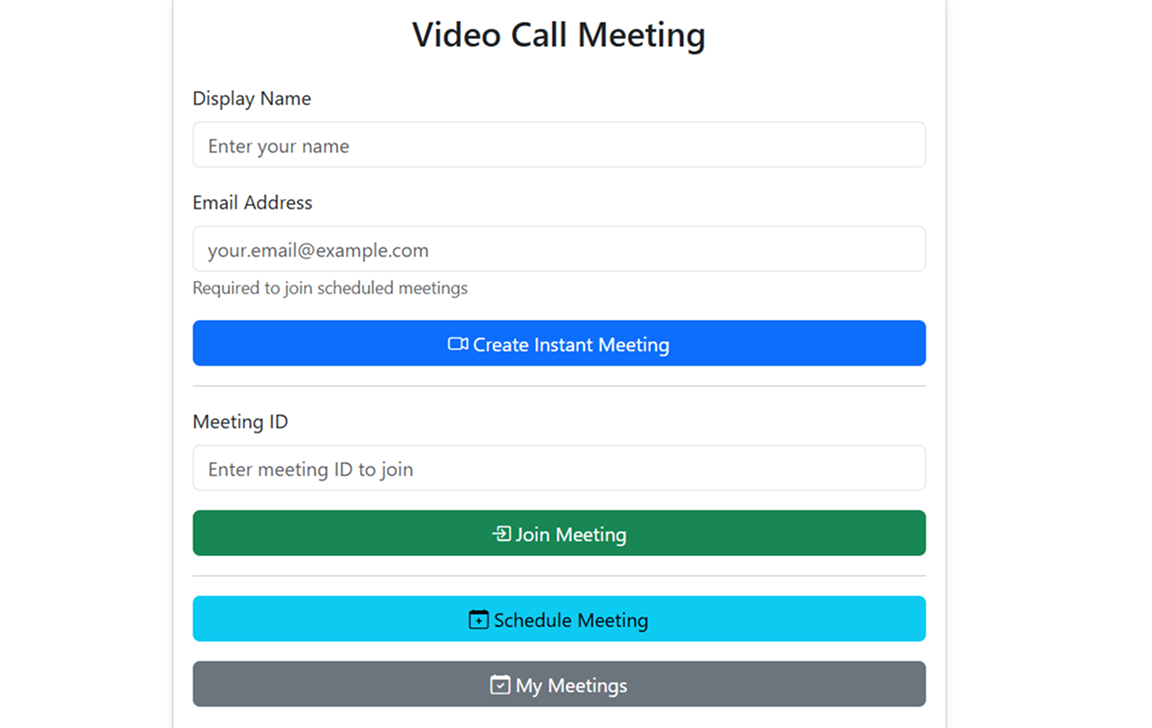Click the calendar-plus icon beside Schedule Meeting
The width and height of the screenshot is (1152, 728).
478,619
